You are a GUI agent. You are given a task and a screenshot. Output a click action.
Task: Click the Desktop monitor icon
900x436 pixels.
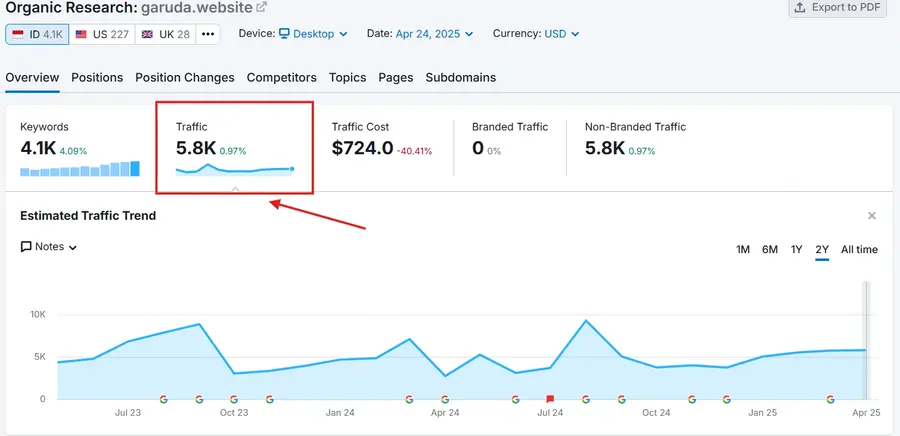click(284, 33)
